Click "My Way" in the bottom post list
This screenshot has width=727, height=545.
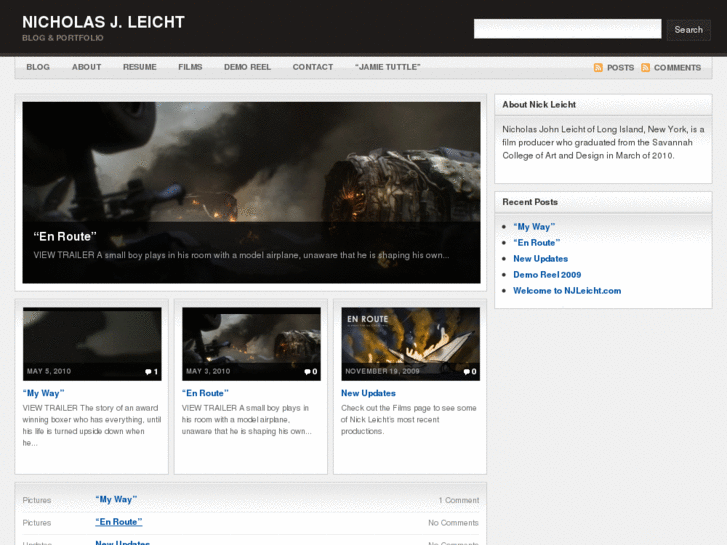click(116, 500)
